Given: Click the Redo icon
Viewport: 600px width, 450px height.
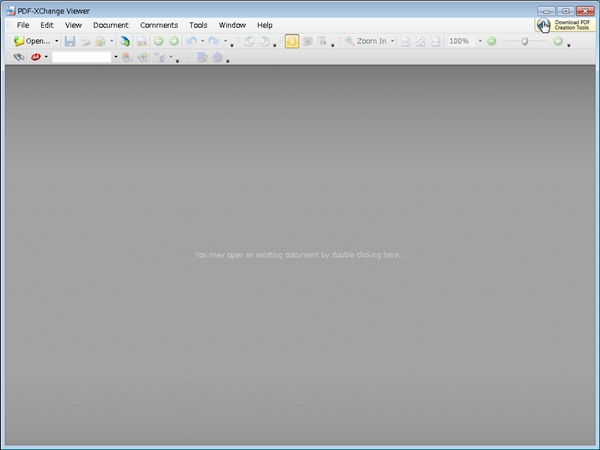Looking at the screenshot, I should (214, 41).
